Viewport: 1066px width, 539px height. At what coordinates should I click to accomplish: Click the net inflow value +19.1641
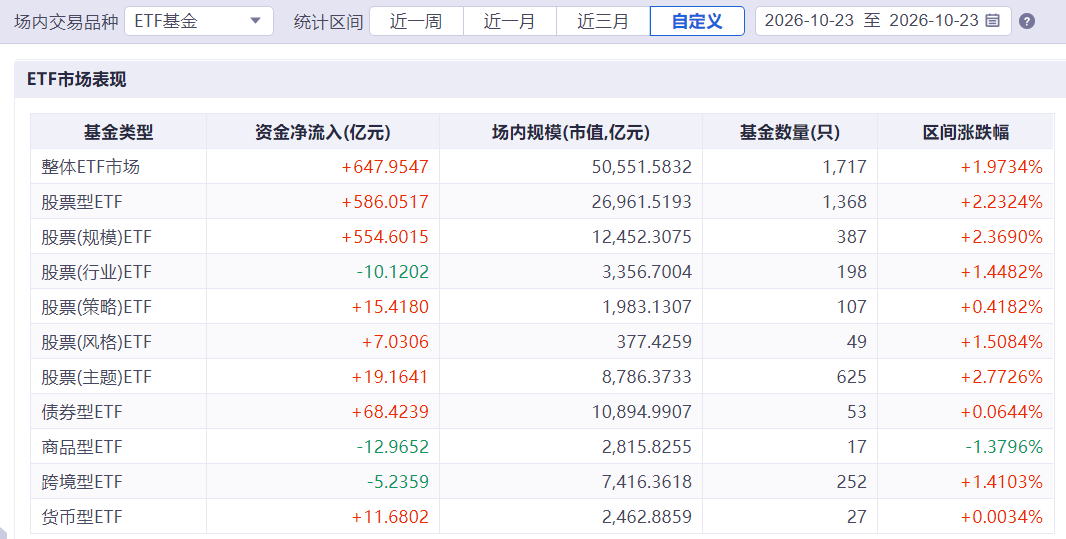coord(390,377)
